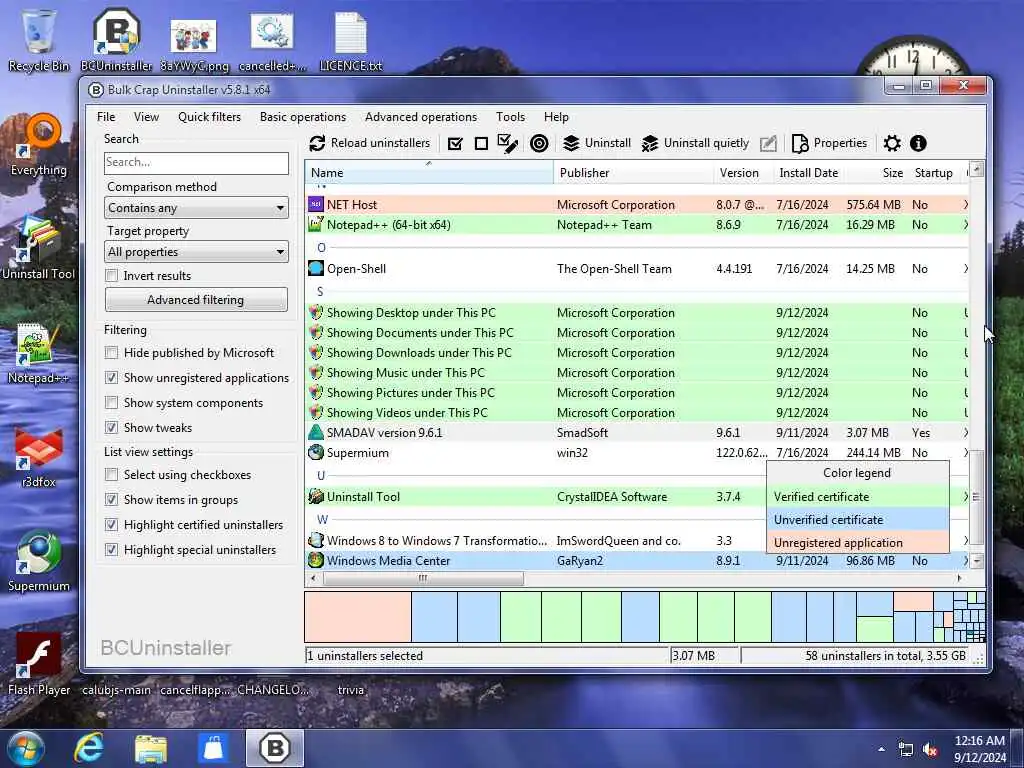
Task: Click the BCUninstaller desktop shortcut
Action: tap(116, 39)
